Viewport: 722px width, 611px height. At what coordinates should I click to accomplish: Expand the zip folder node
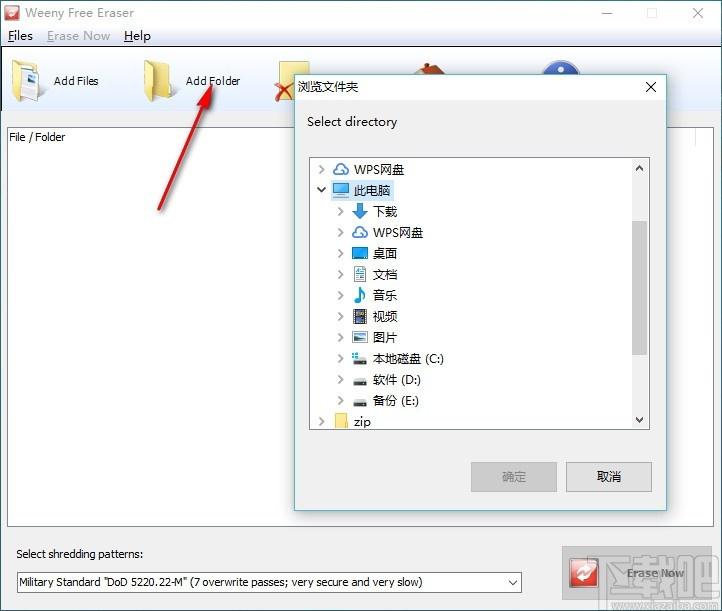pyautogui.click(x=321, y=421)
